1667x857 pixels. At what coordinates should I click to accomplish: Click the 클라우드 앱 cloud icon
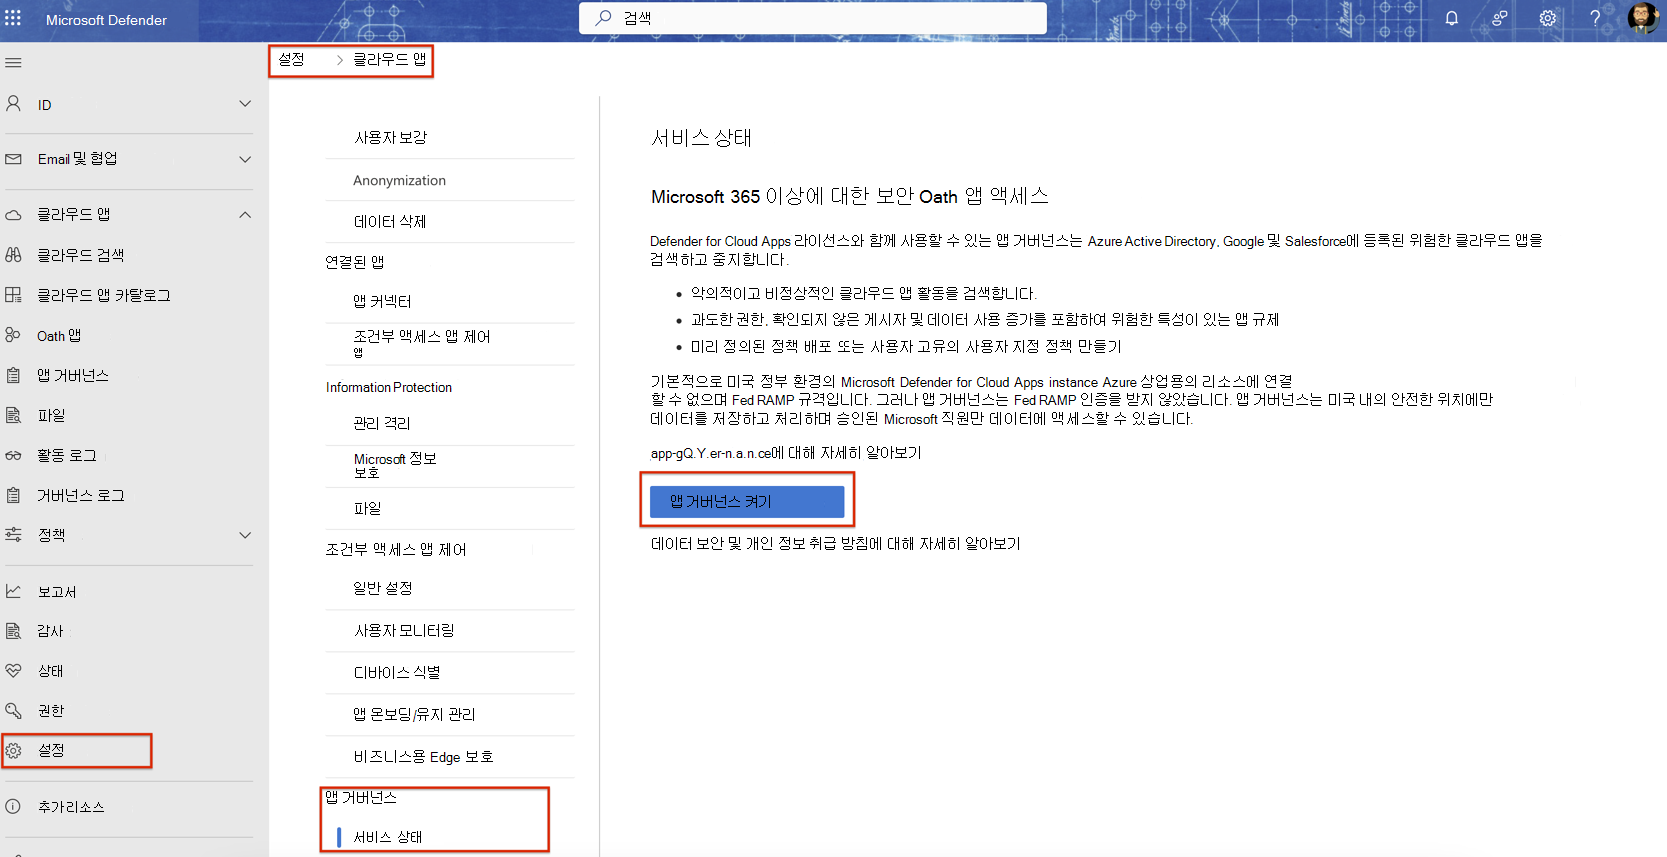13,215
